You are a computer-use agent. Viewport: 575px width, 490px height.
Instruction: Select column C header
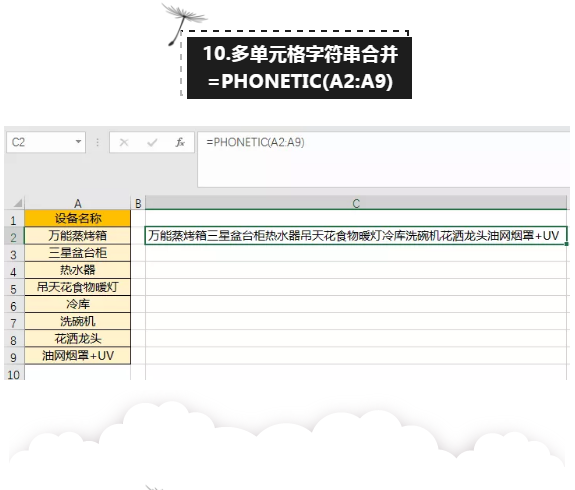[x=356, y=203]
